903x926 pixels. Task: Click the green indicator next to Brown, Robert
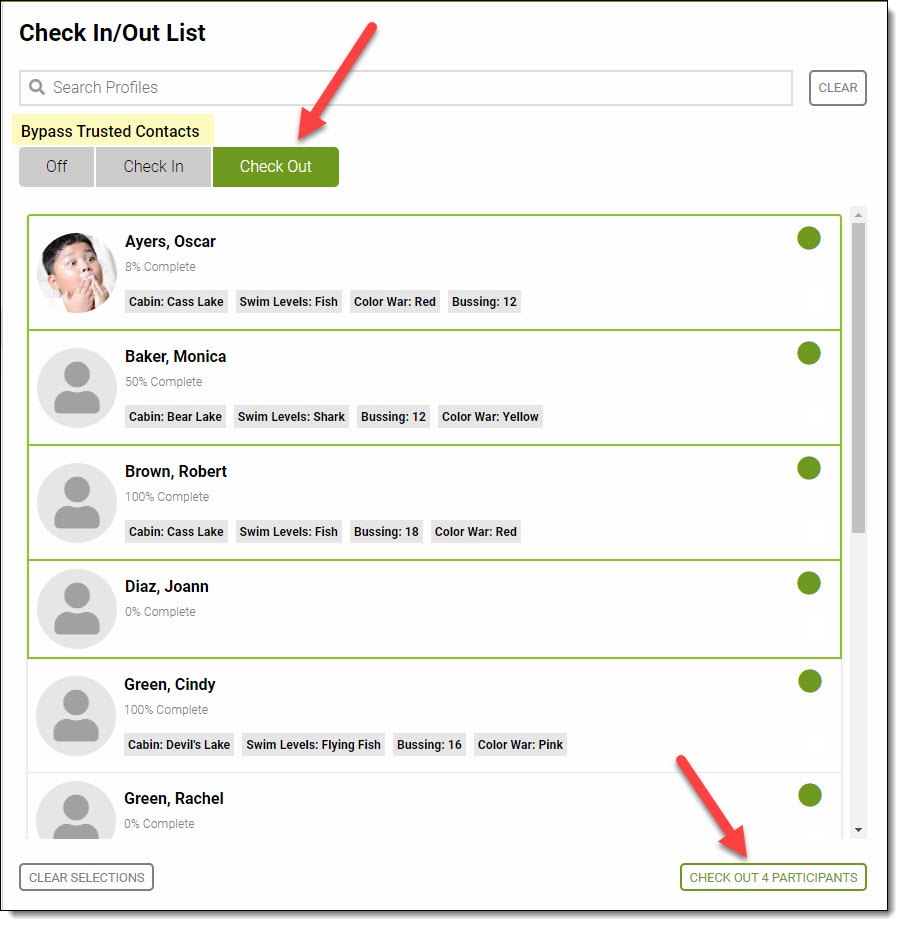pos(809,468)
